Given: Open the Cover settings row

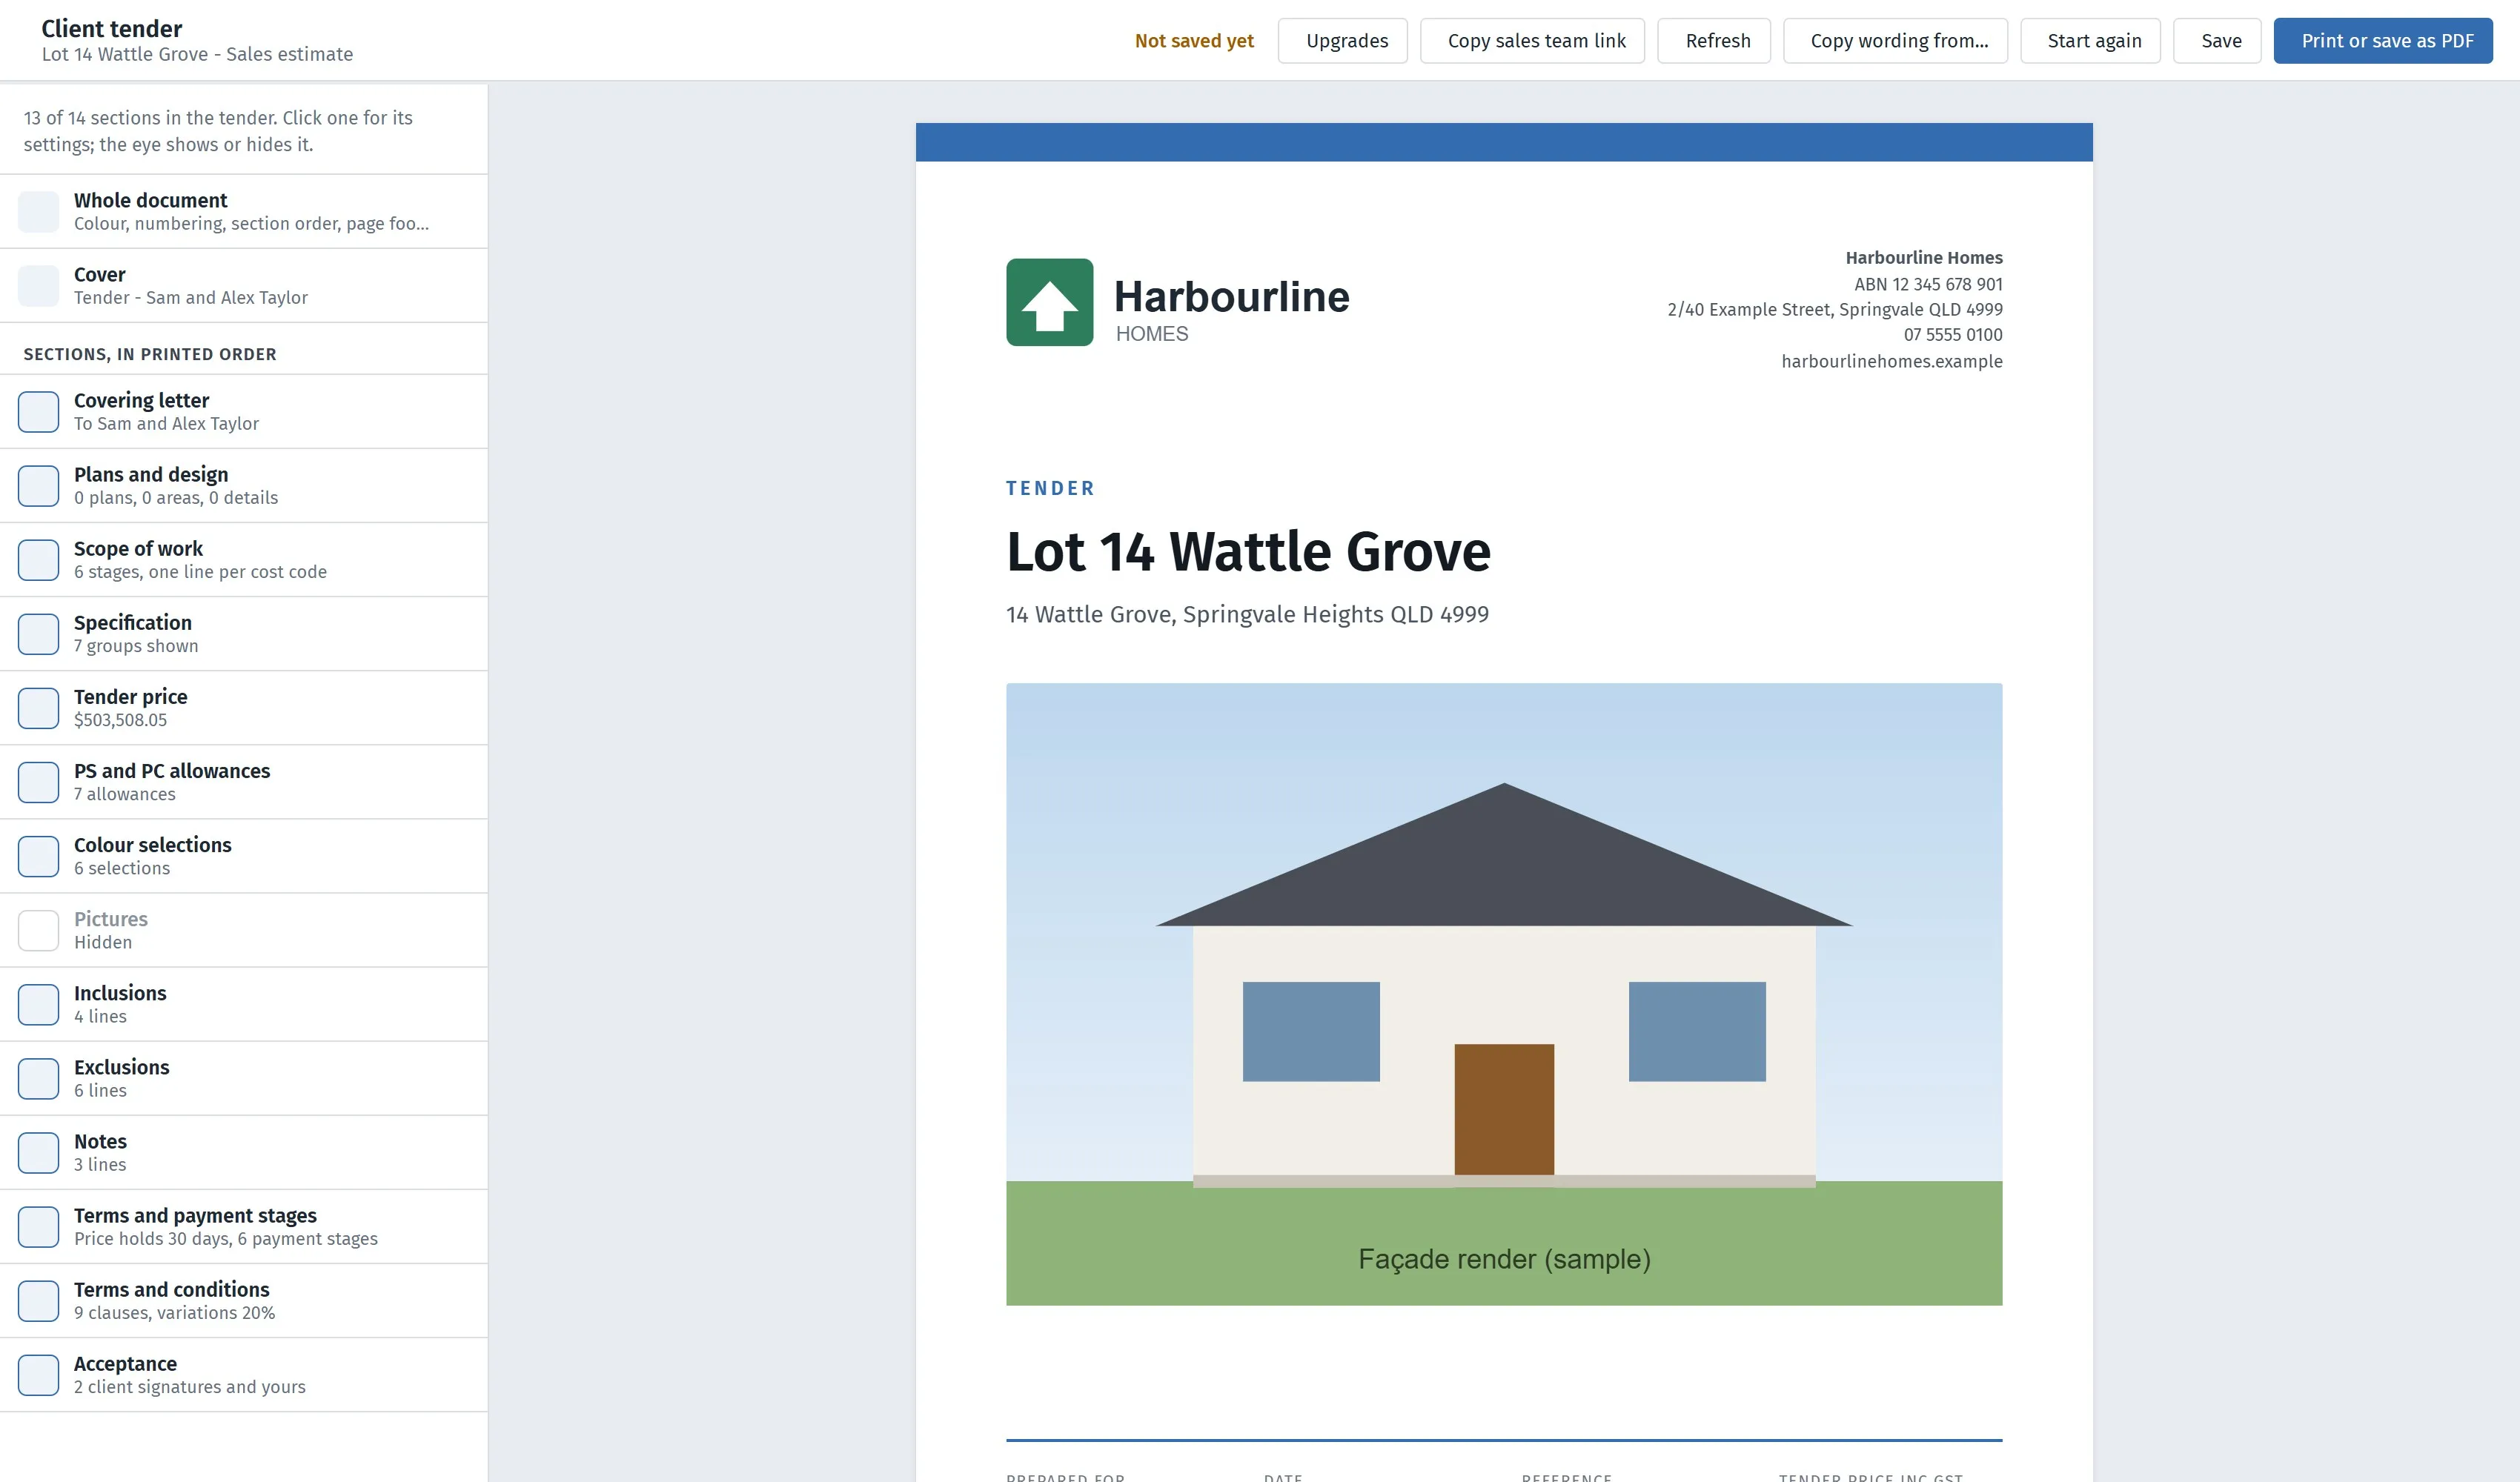Looking at the screenshot, I should coord(244,285).
